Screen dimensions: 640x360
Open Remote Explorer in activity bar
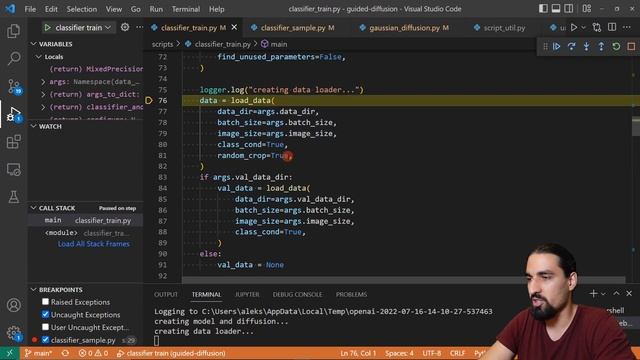click(x=13, y=169)
